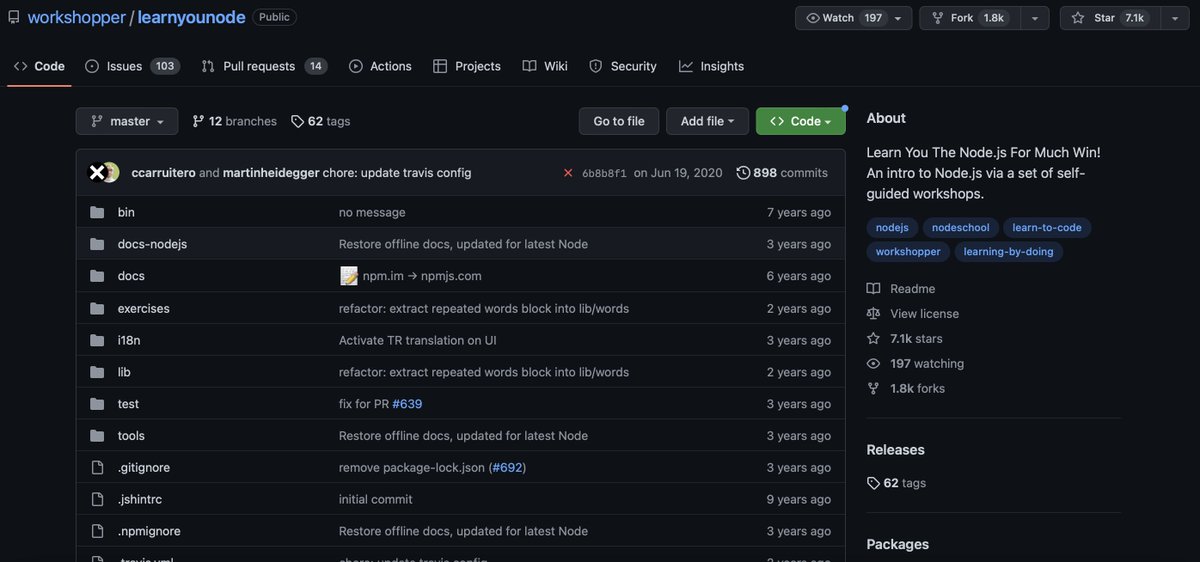Click the .npmignore file icon
Image resolution: width=1200 pixels, height=562 pixels.
pyautogui.click(x=97, y=531)
